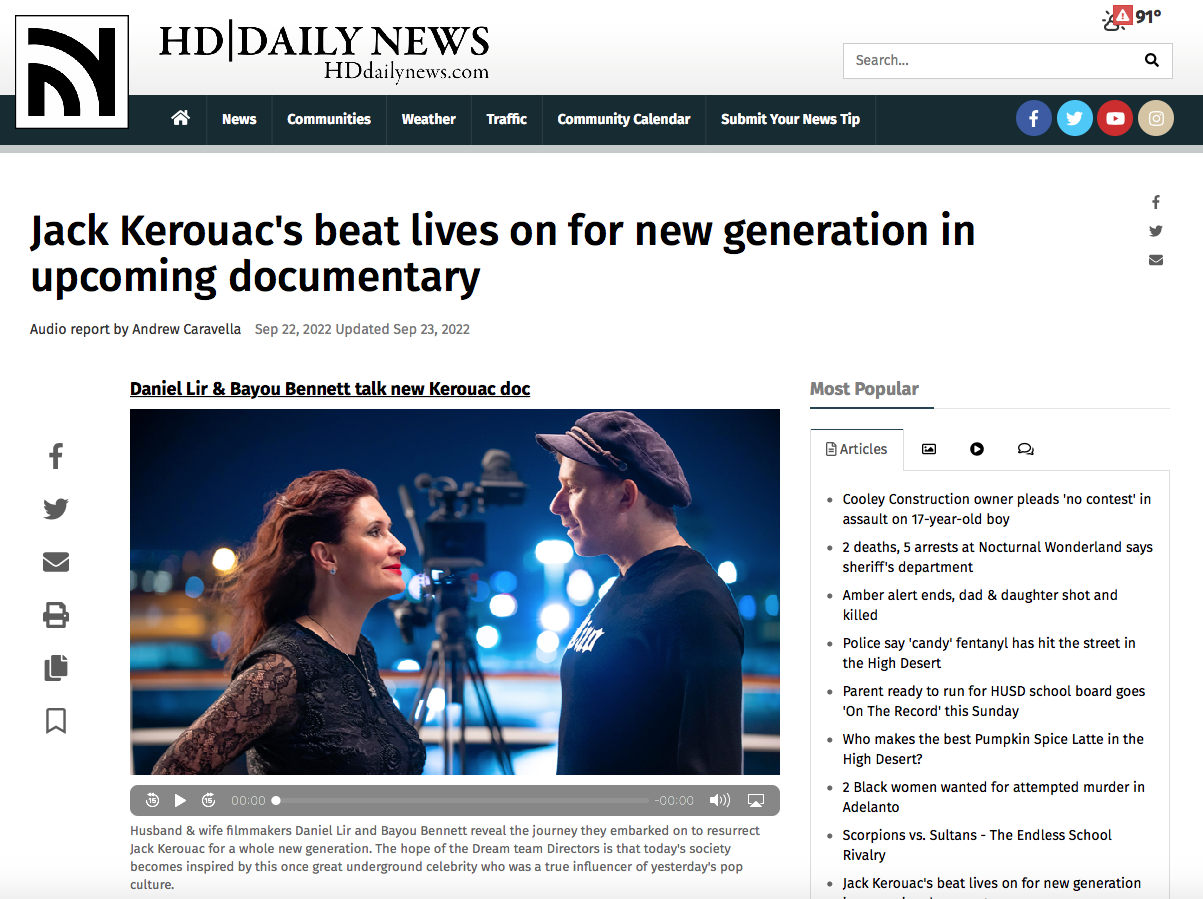Open the Community Calendar page
1203x899 pixels.
[x=624, y=119]
